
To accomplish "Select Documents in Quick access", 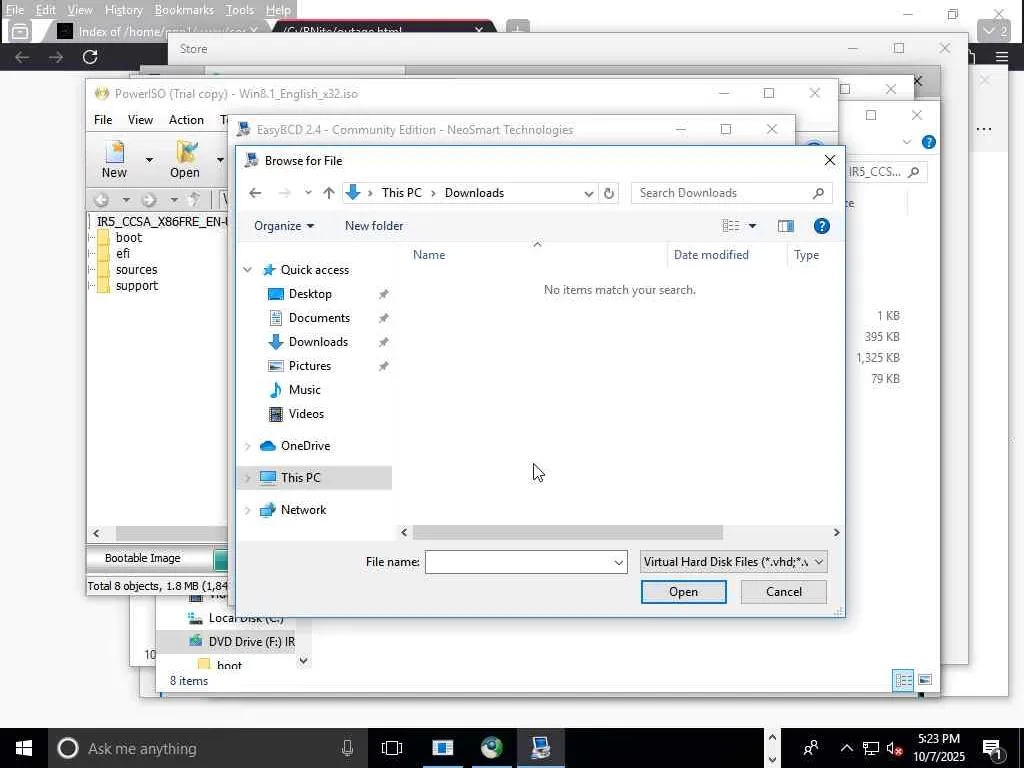I will tap(319, 318).
